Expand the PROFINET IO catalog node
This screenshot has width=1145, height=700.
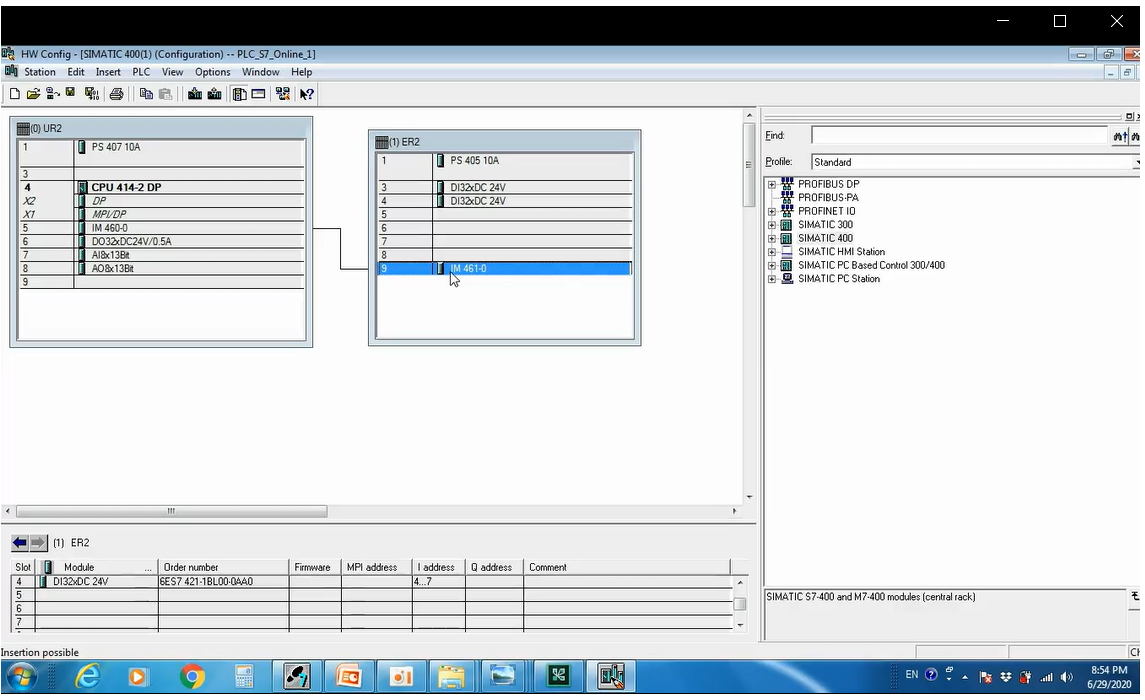pyautogui.click(x=772, y=212)
